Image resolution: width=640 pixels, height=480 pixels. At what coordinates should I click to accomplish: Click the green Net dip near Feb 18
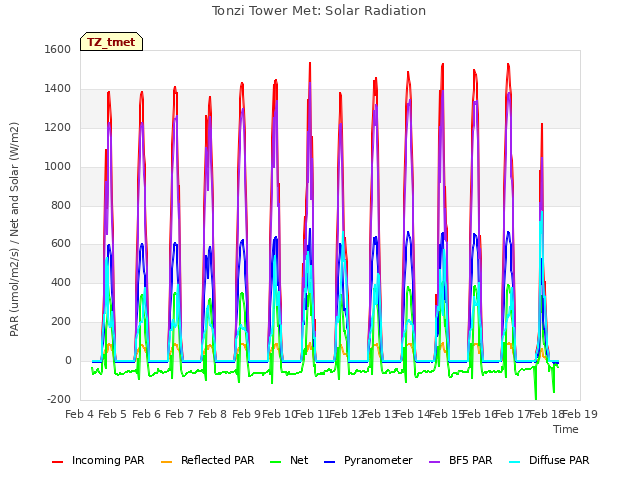536,397
